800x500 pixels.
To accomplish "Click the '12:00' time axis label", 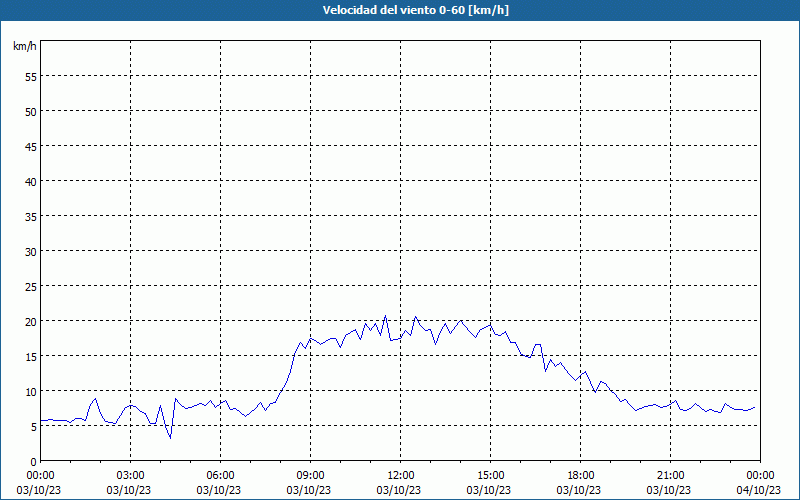I will tap(401, 476).
